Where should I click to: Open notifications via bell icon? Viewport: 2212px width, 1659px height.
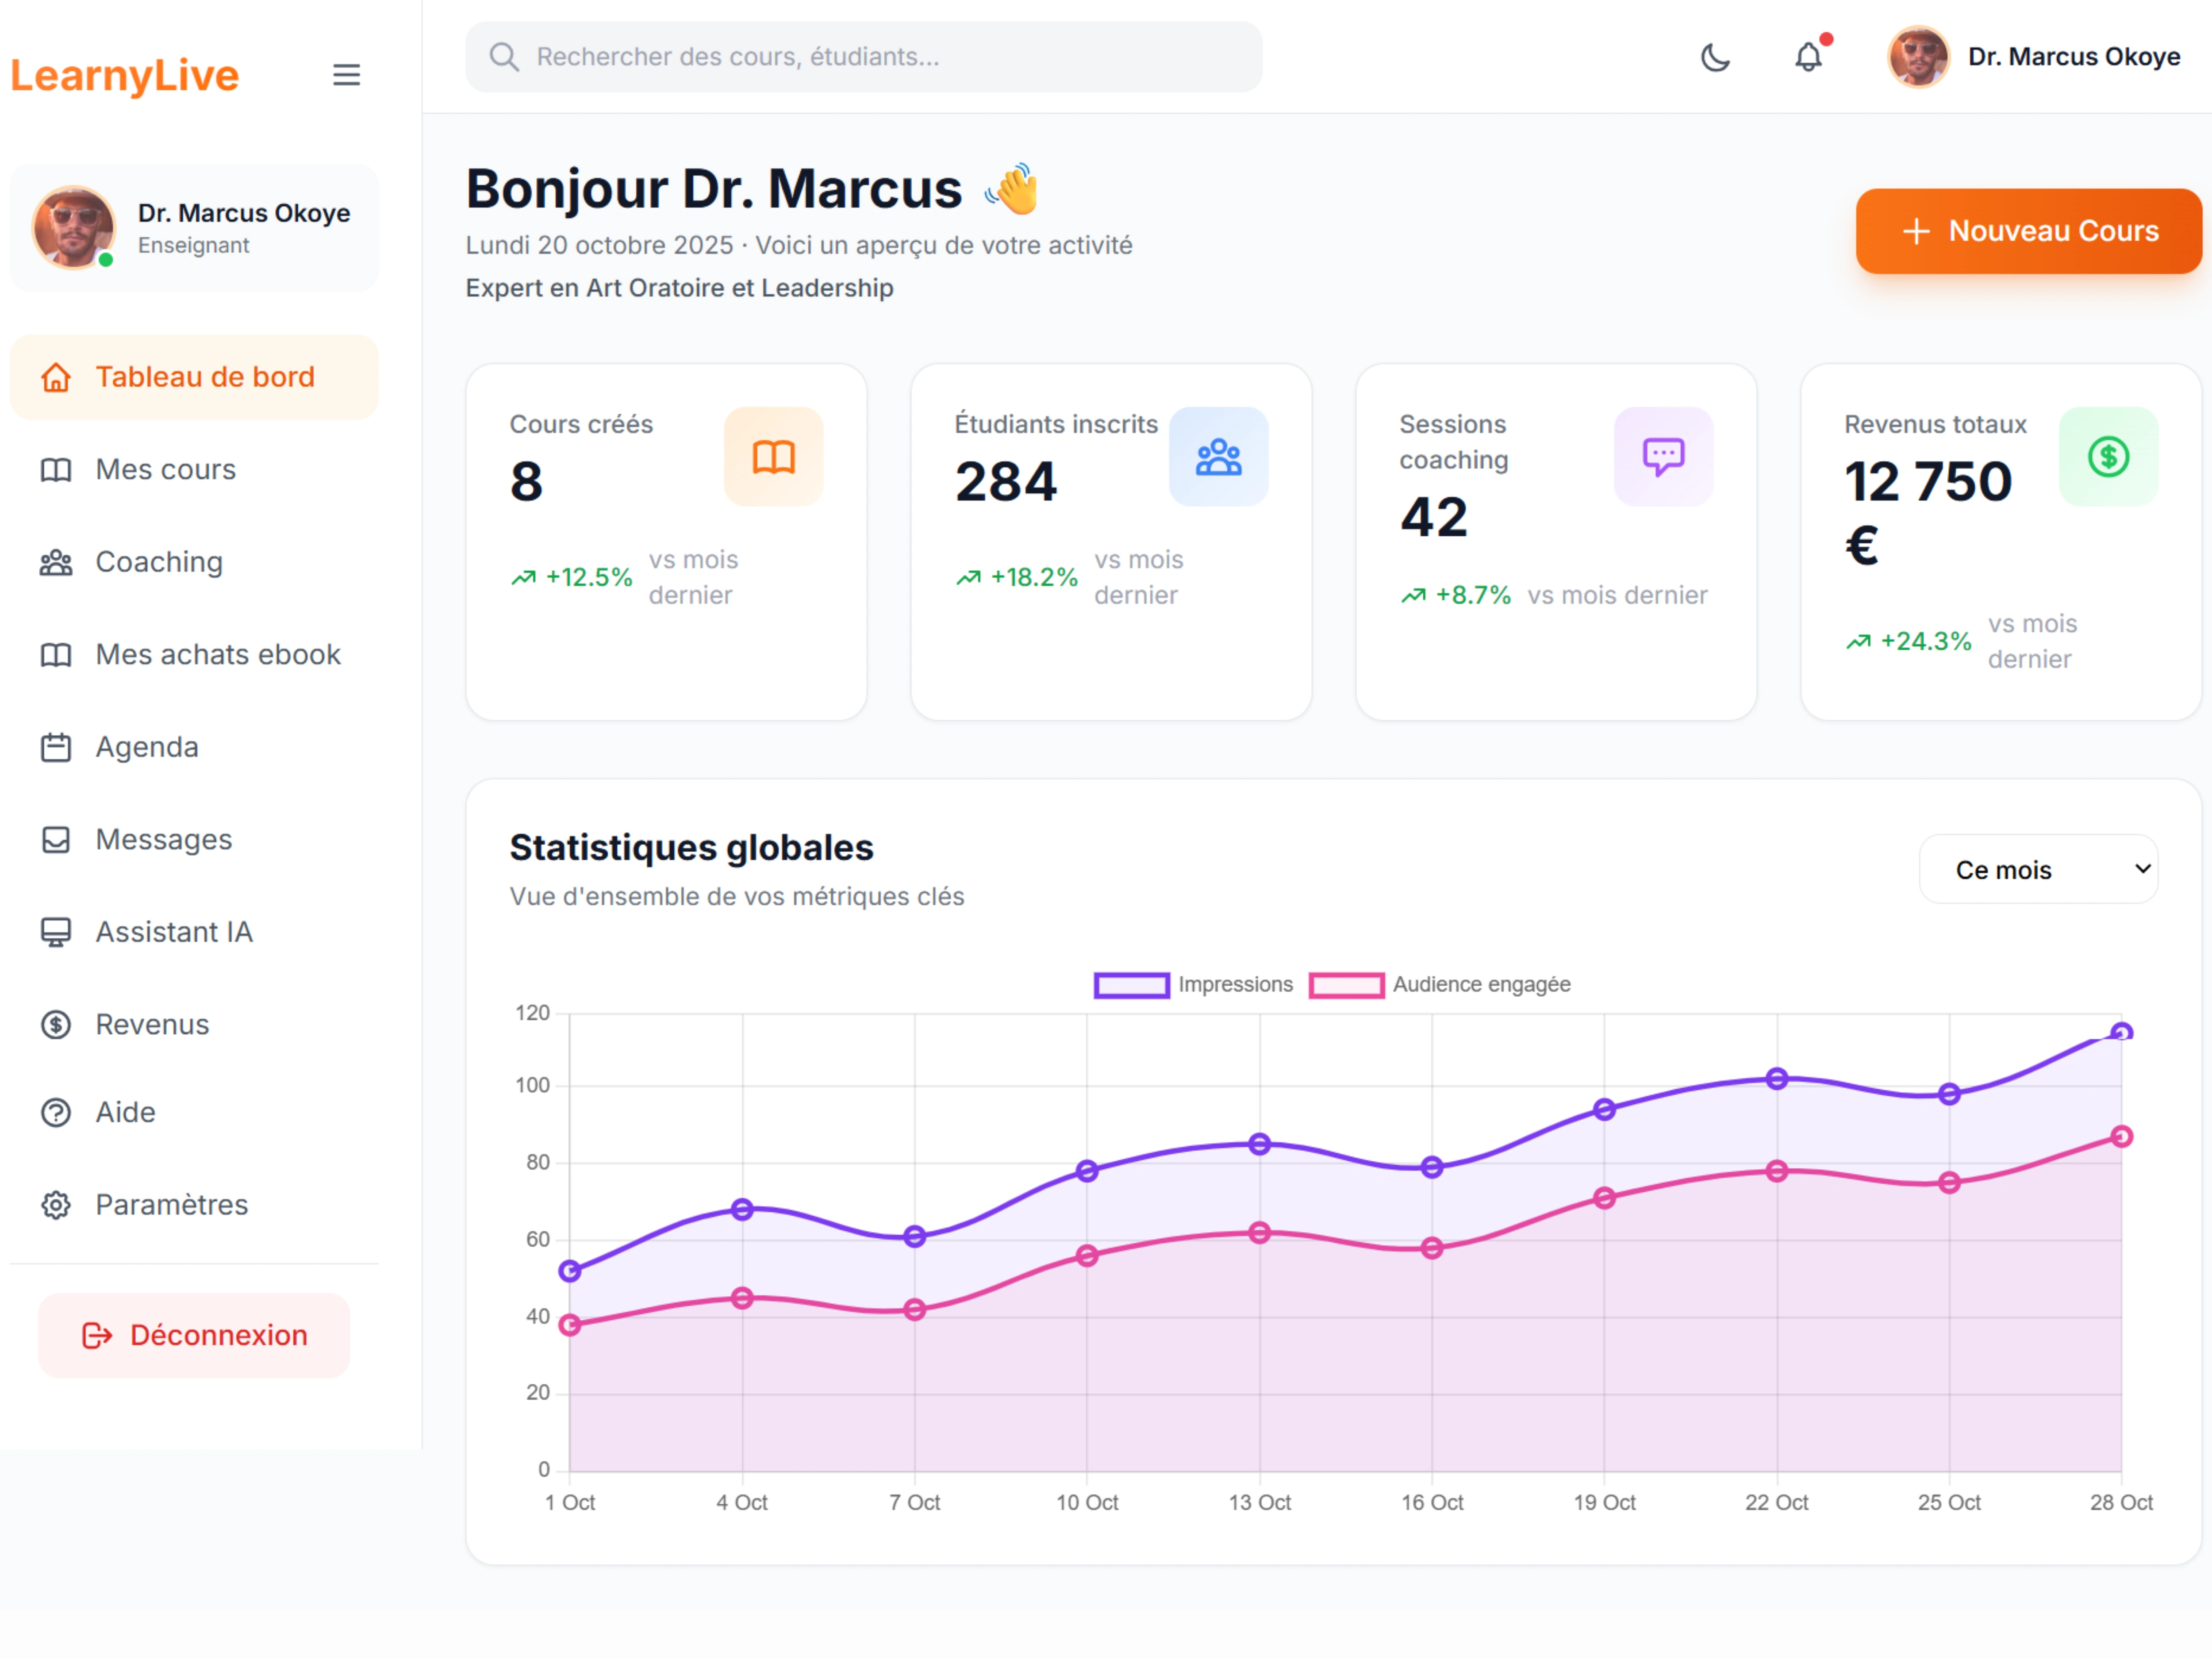(1808, 57)
